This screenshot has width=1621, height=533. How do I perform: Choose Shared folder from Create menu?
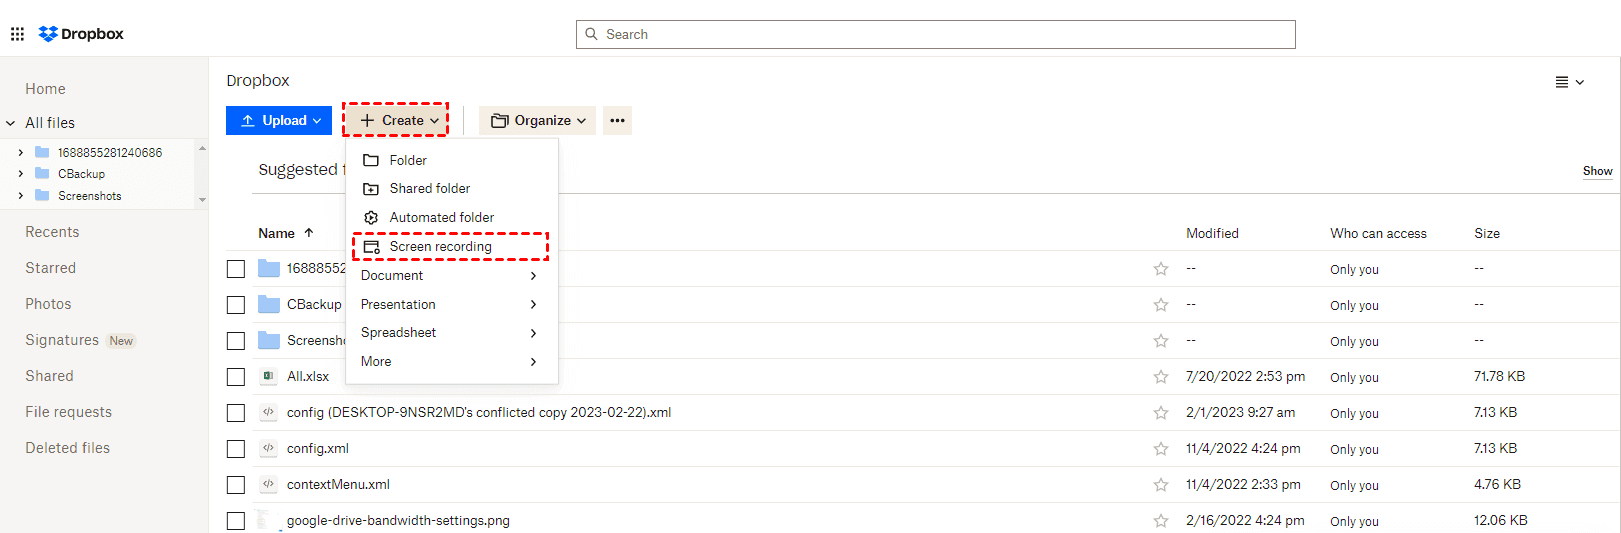pos(450,189)
